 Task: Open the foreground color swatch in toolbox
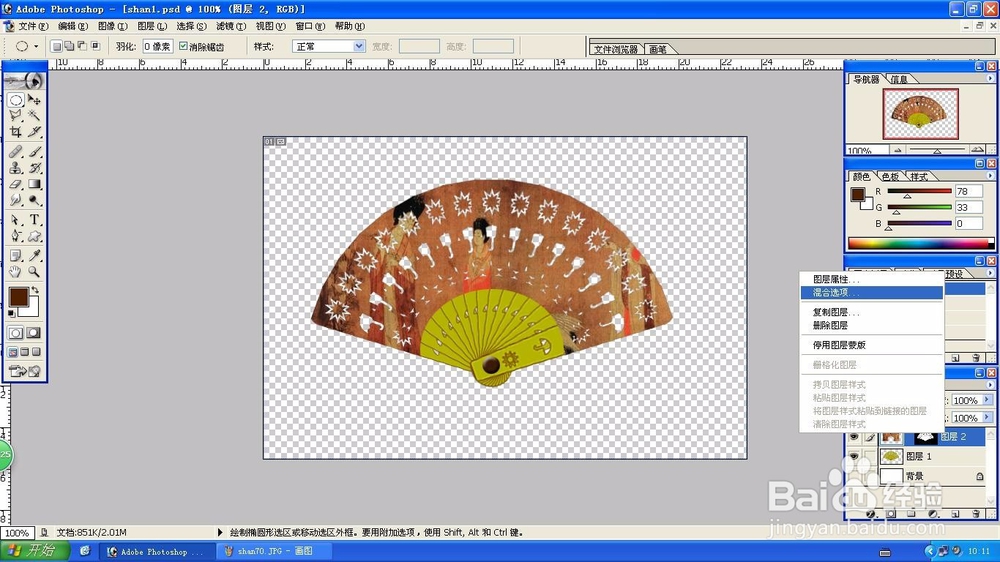(18, 296)
